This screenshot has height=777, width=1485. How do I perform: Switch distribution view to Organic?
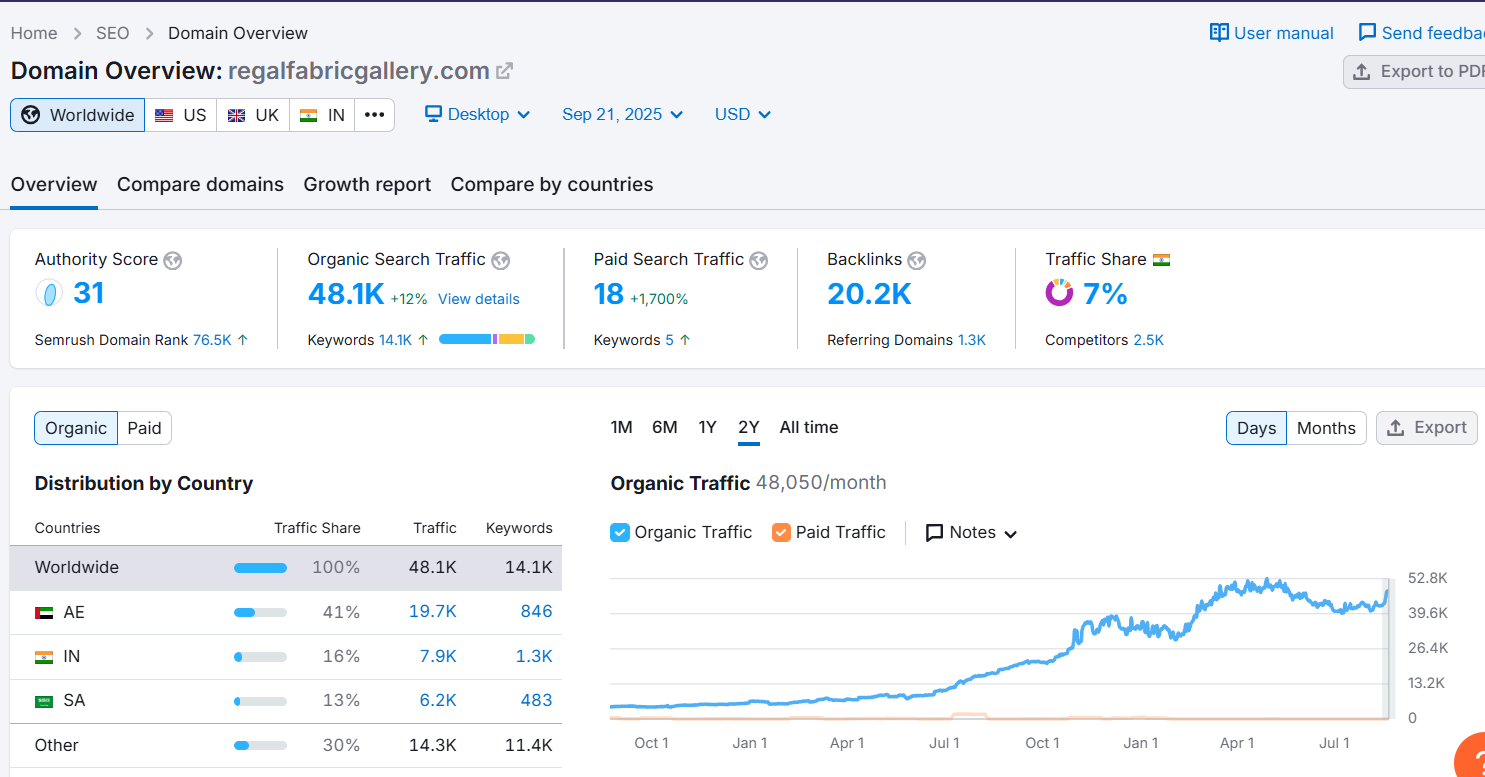(76, 428)
